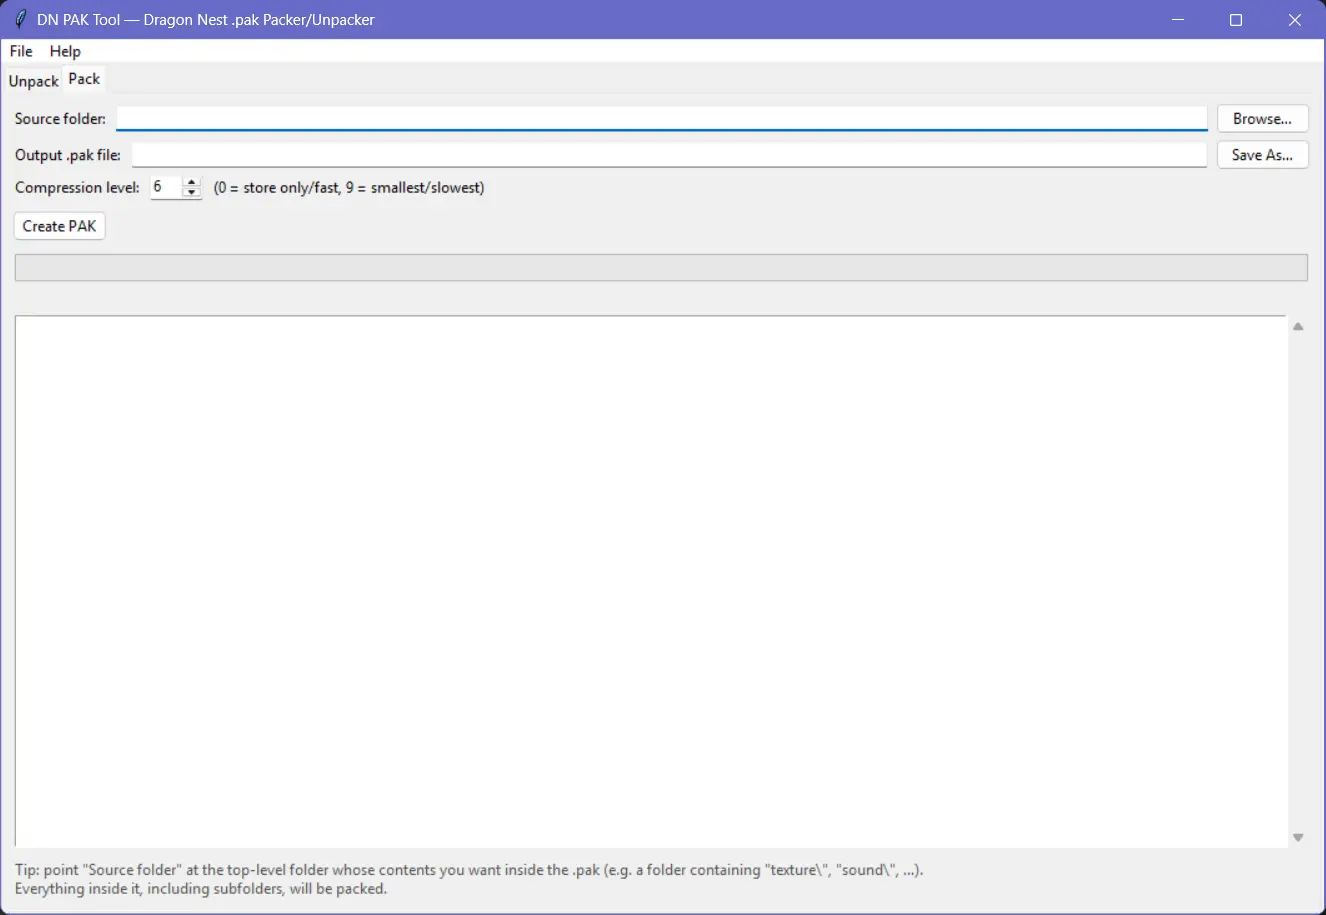Focus the Source folder input field
Viewport: 1326px width, 915px height.
pos(661,118)
